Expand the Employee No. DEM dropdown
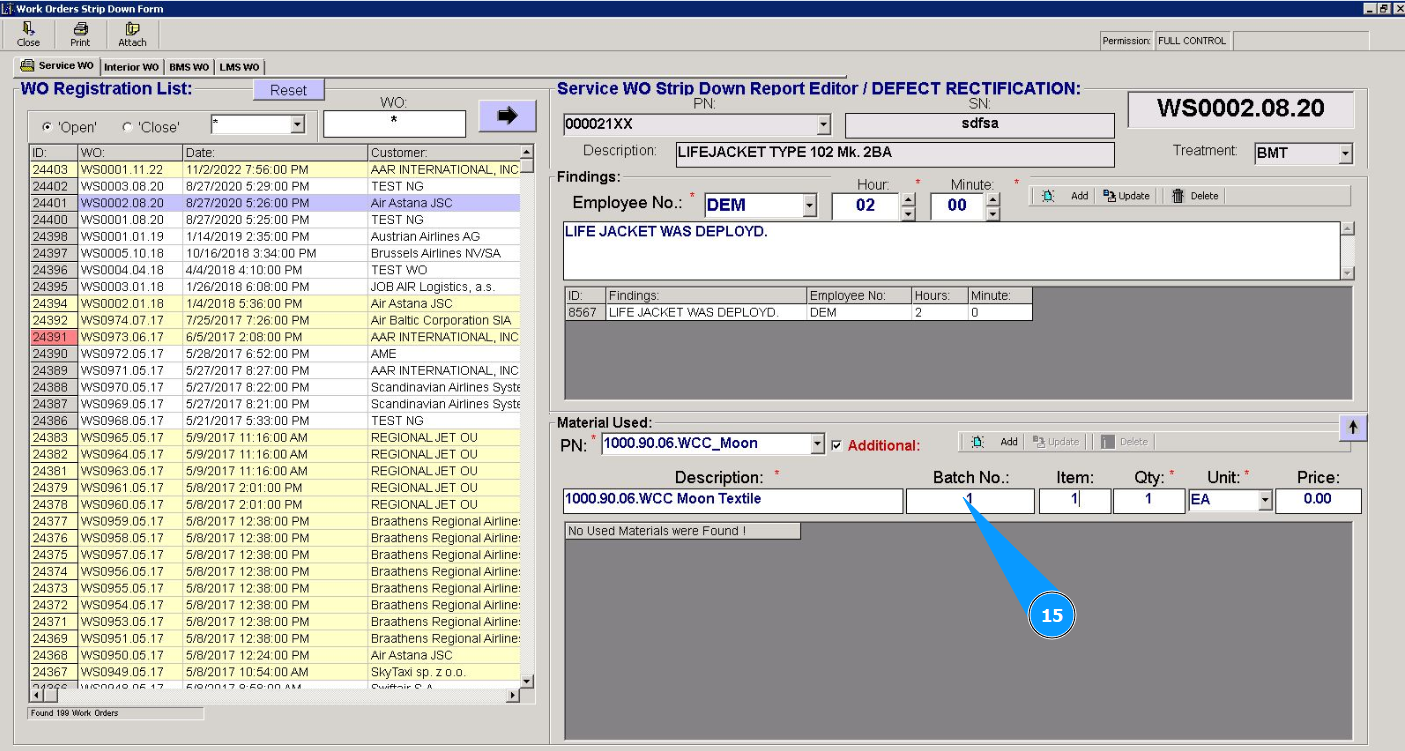The image size is (1405, 751). point(809,206)
